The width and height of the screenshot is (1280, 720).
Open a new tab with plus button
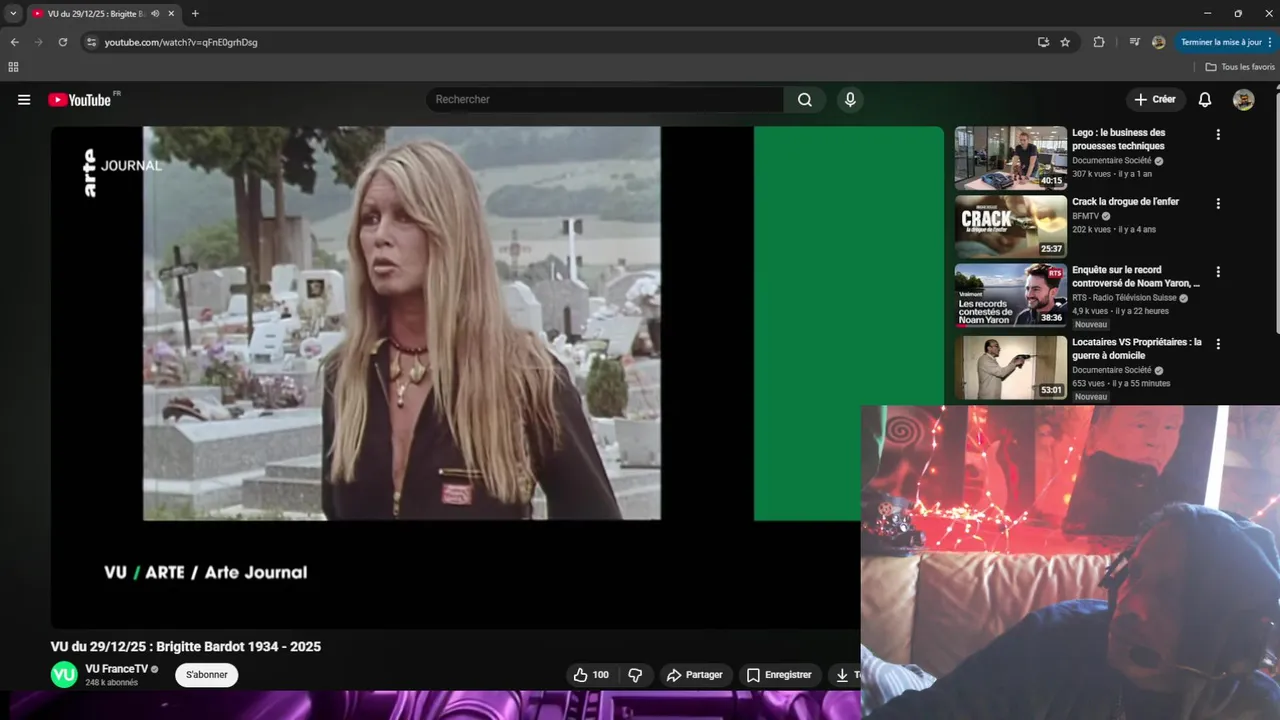click(195, 14)
